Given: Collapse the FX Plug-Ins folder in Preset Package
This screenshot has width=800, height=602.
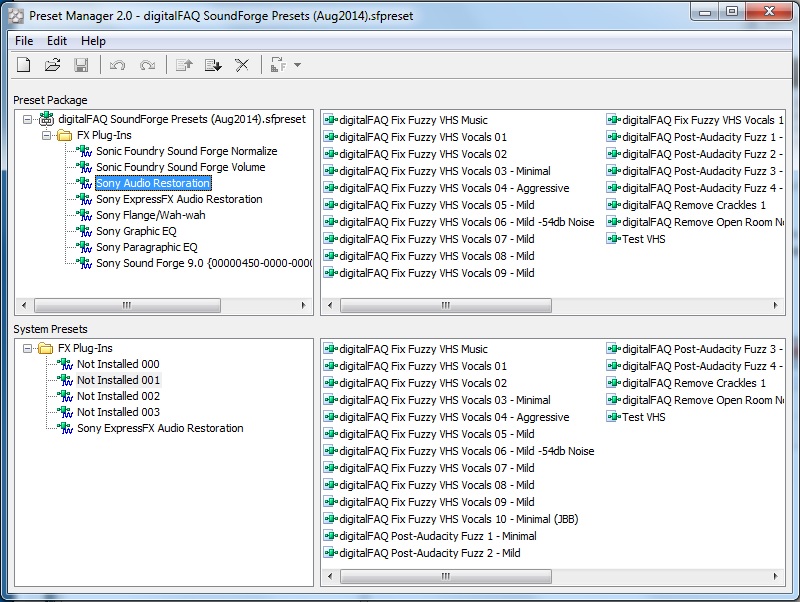Looking at the screenshot, I should coord(46,135).
